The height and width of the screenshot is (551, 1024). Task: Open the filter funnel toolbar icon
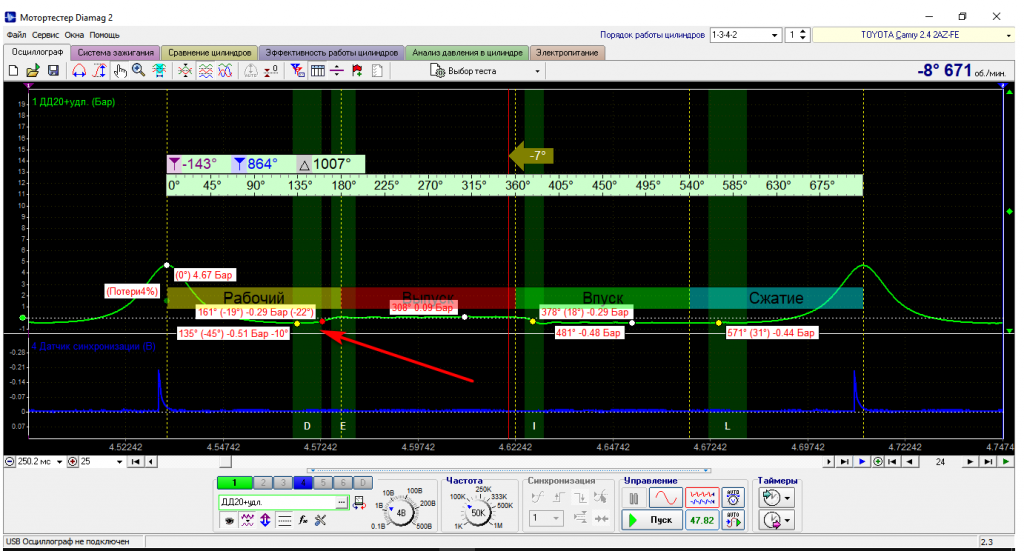tap(298, 71)
